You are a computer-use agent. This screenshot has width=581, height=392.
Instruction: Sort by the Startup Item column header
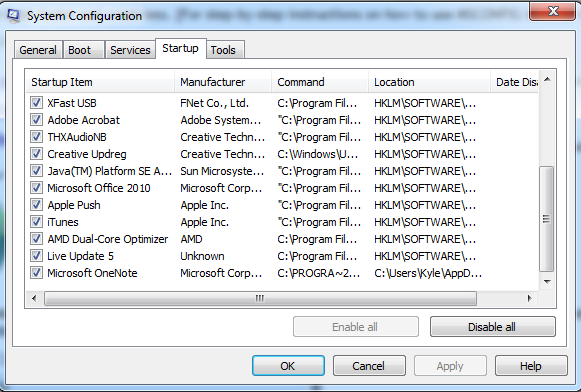[x=100, y=82]
